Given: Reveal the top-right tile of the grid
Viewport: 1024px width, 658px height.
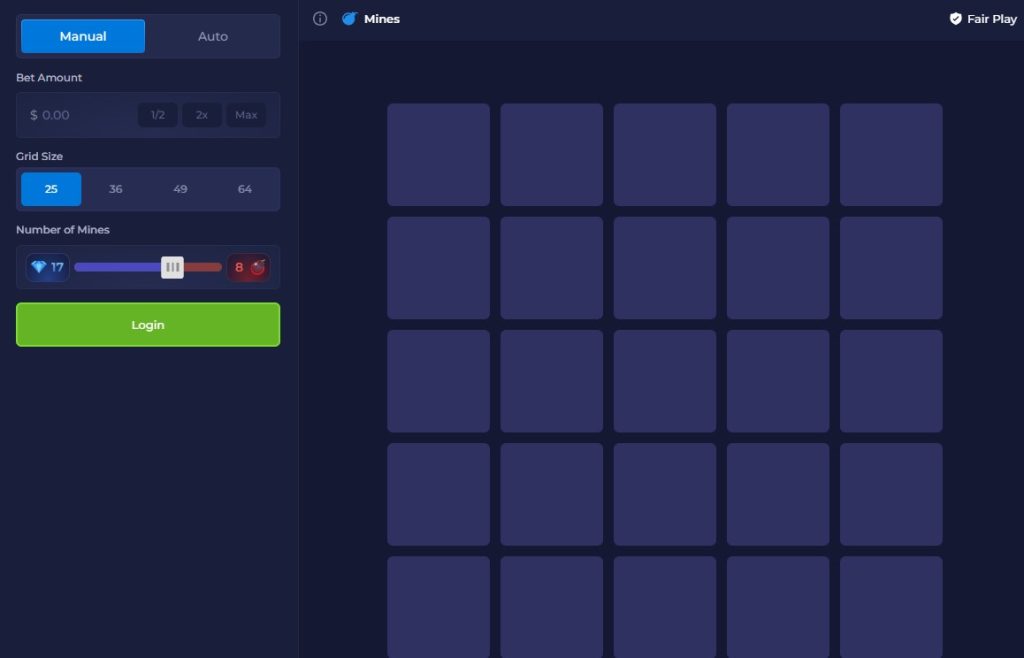Looking at the screenshot, I should (891, 155).
